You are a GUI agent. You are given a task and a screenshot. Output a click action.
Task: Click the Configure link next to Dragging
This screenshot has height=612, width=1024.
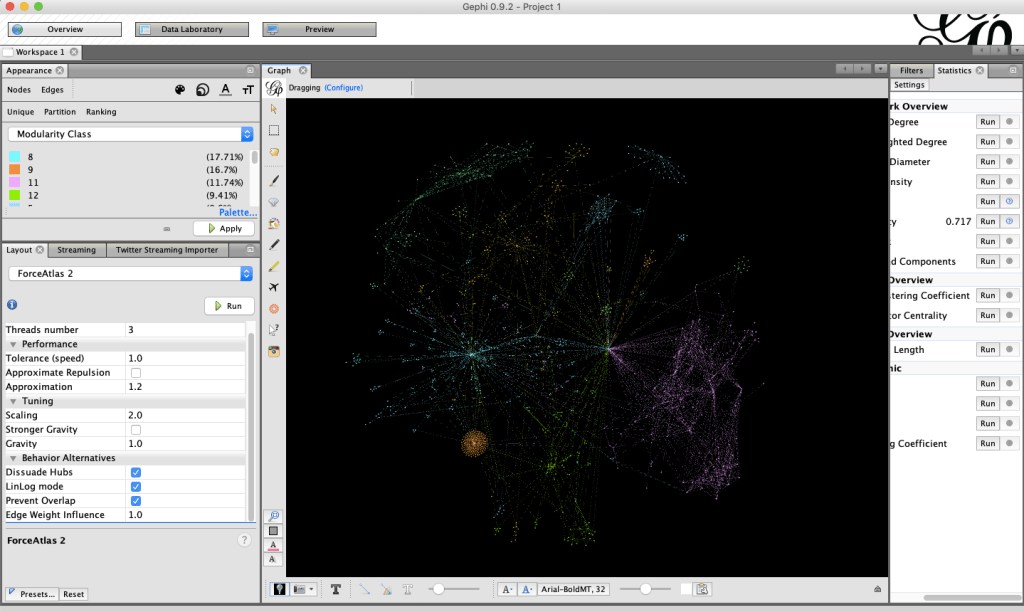[x=344, y=88]
